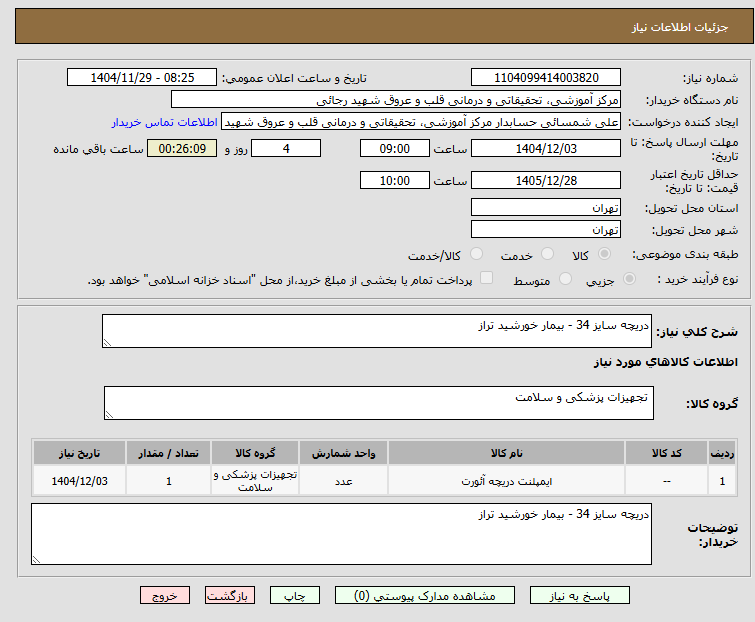
Task: Open اطلاعات تماس خریدار link
Action: (165, 122)
